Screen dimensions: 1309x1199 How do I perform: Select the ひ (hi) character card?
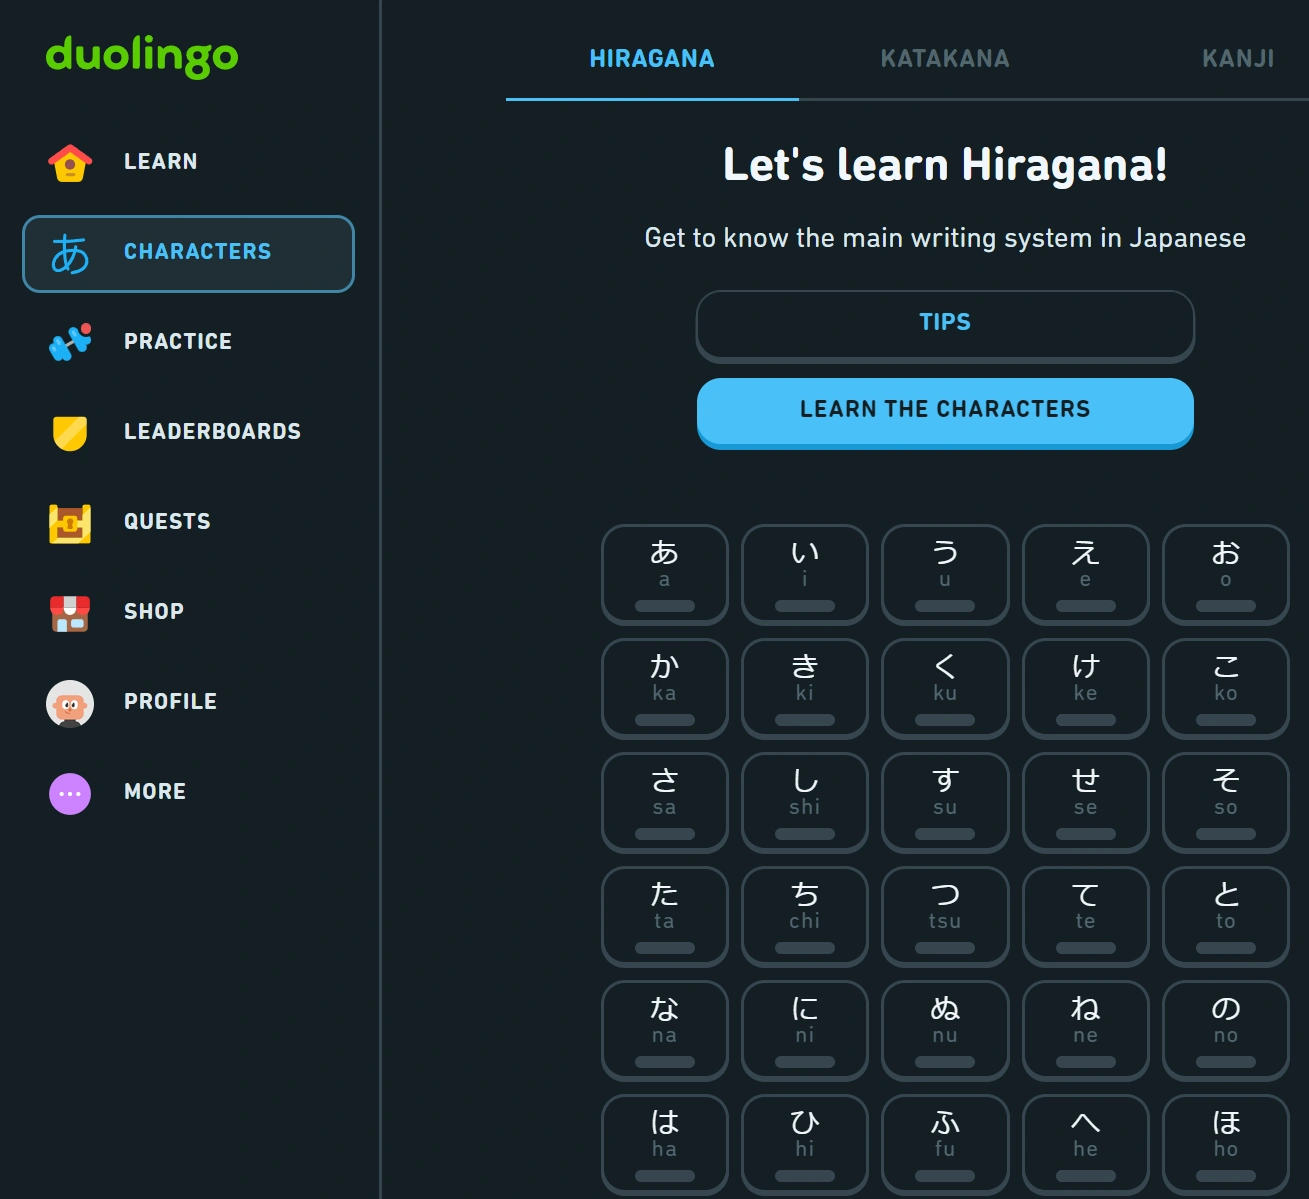pyautogui.click(x=805, y=1144)
